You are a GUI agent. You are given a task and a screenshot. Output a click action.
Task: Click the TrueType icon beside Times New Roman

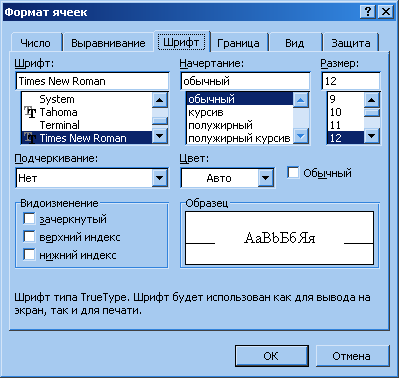tap(30, 138)
